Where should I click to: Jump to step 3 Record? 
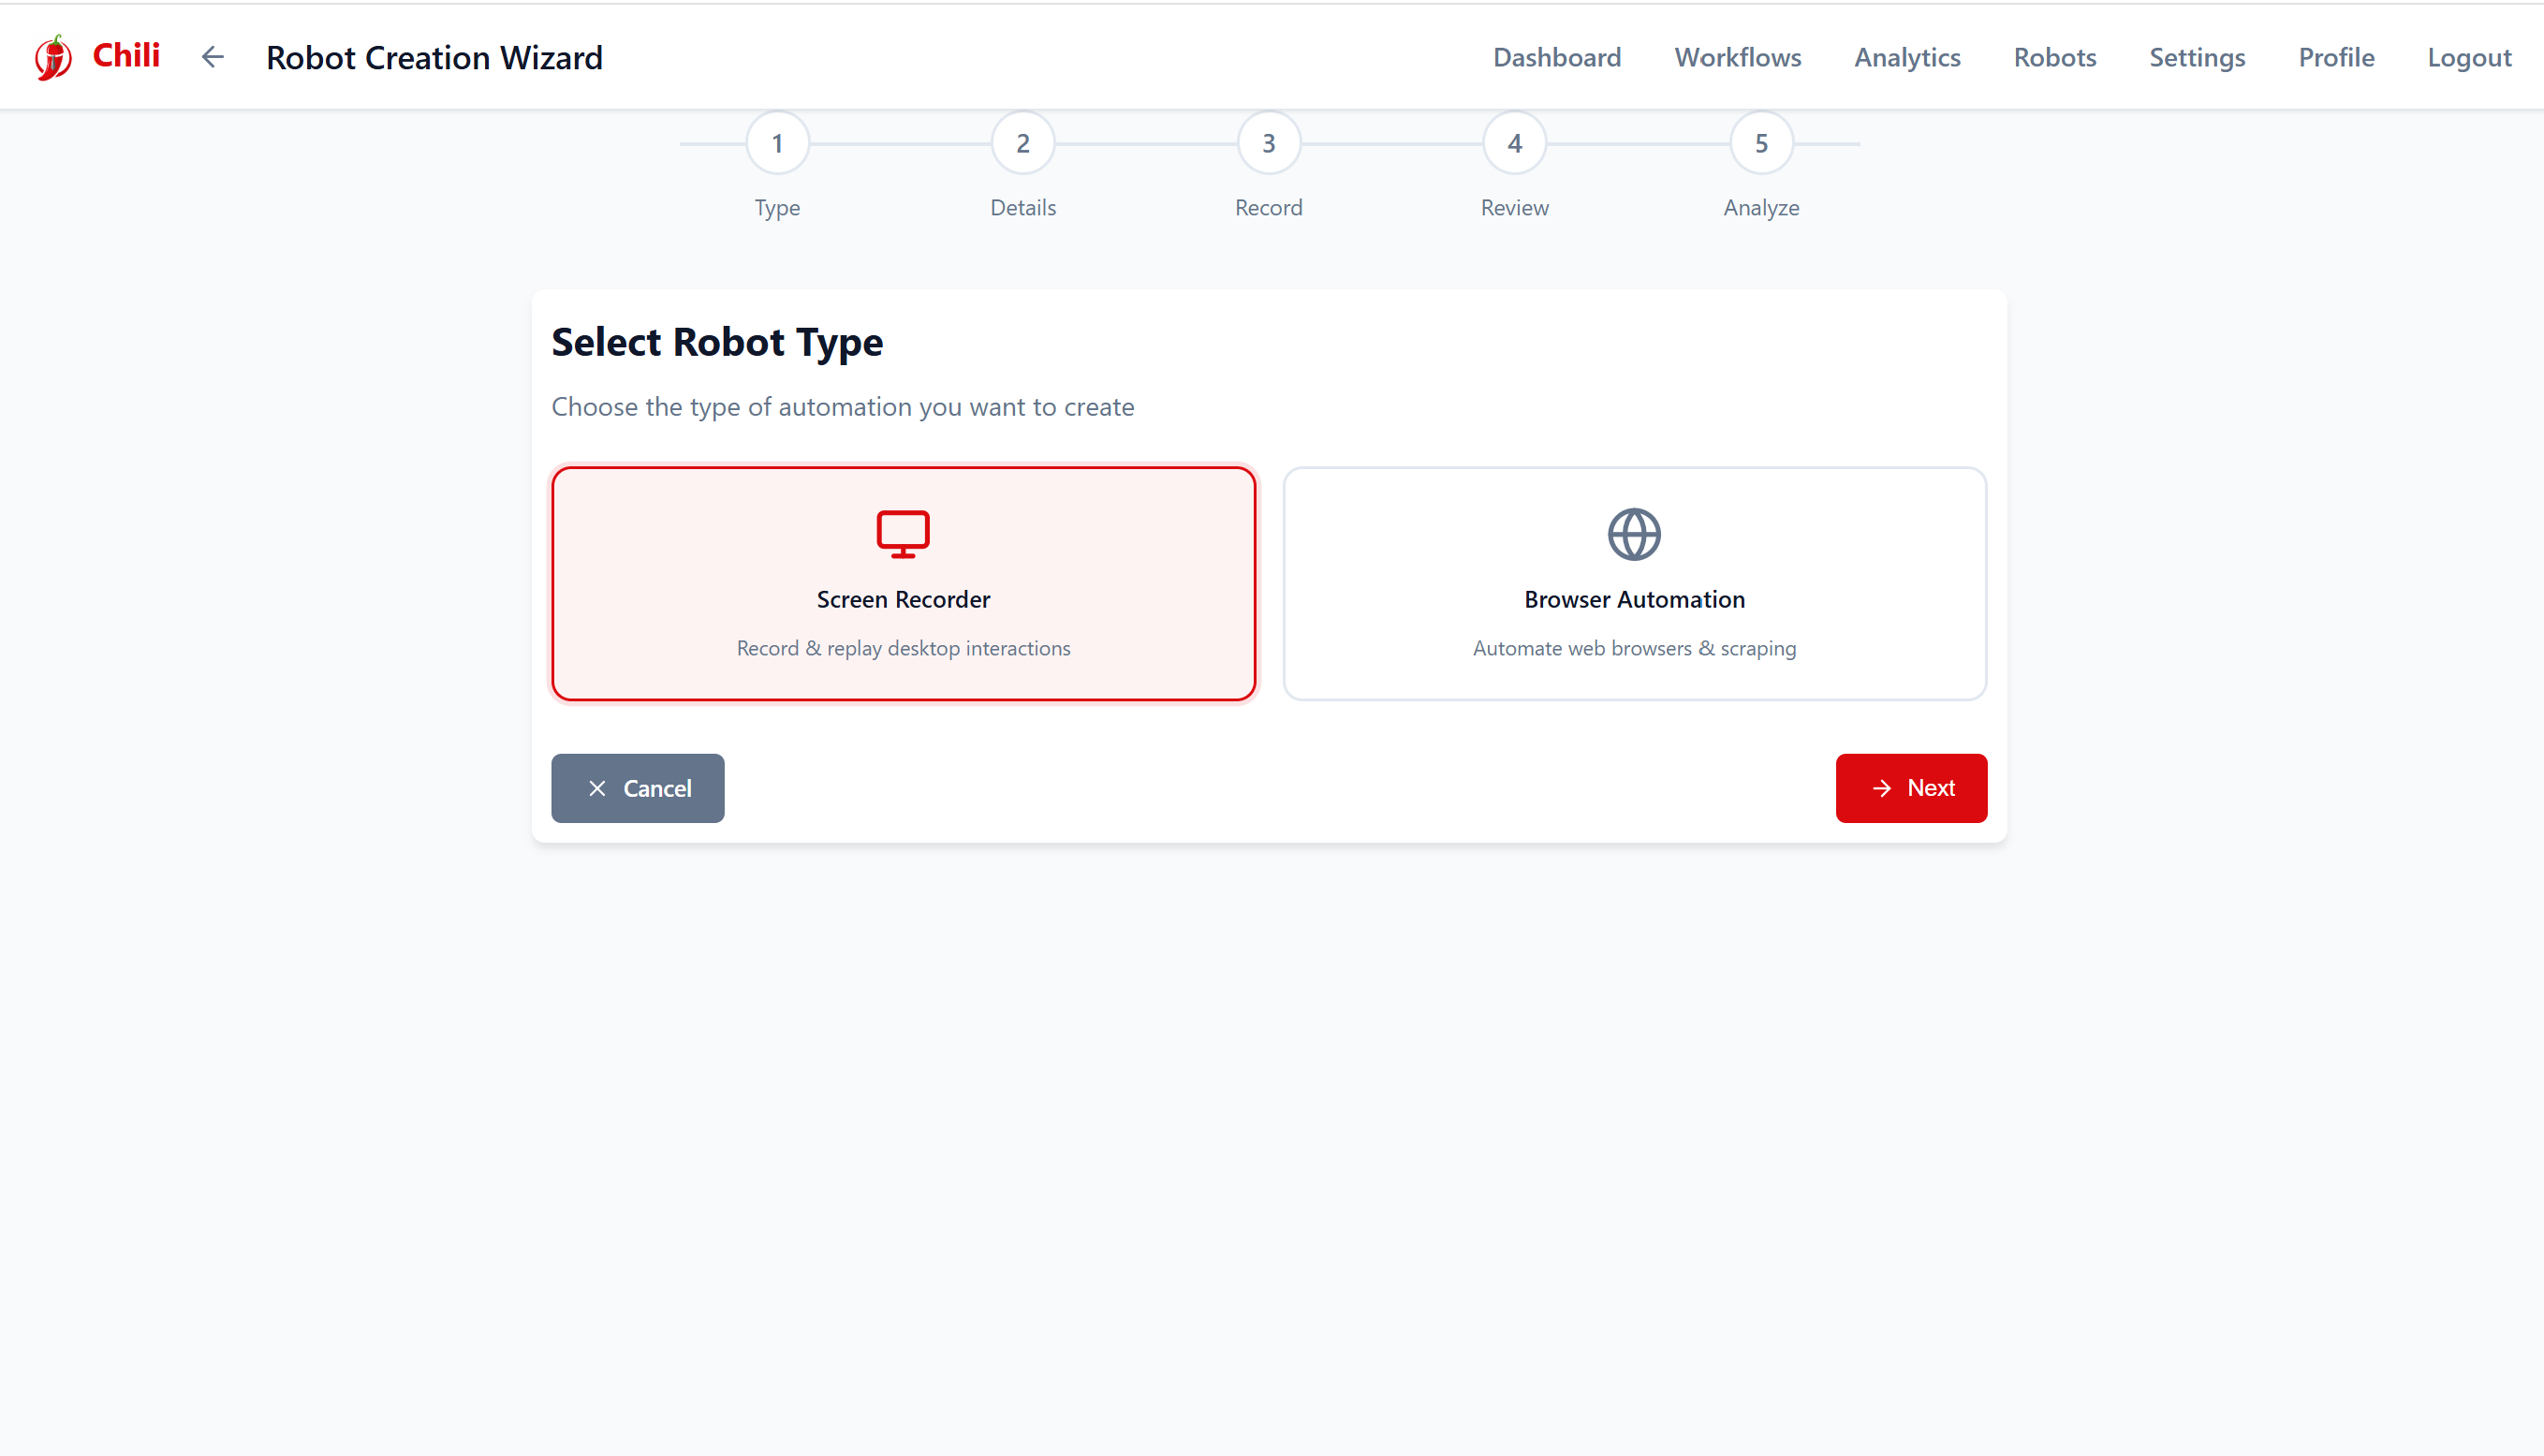click(x=1268, y=142)
